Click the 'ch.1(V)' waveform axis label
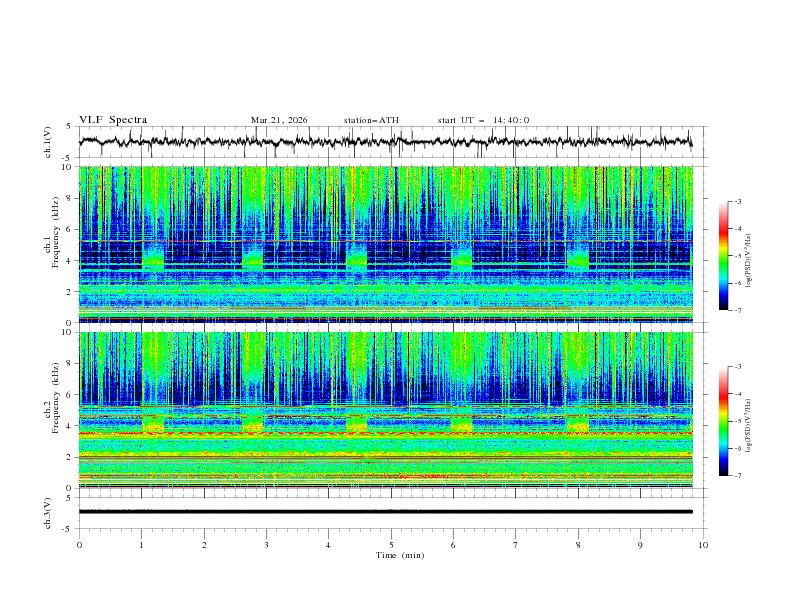Image resolution: width=792 pixels, height=612 pixels. 48,142
